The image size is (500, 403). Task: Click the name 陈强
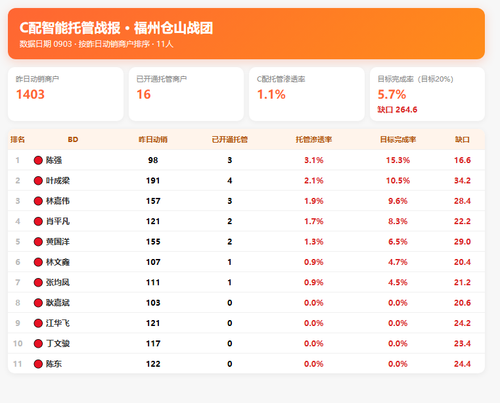click(x=54, y=160)
